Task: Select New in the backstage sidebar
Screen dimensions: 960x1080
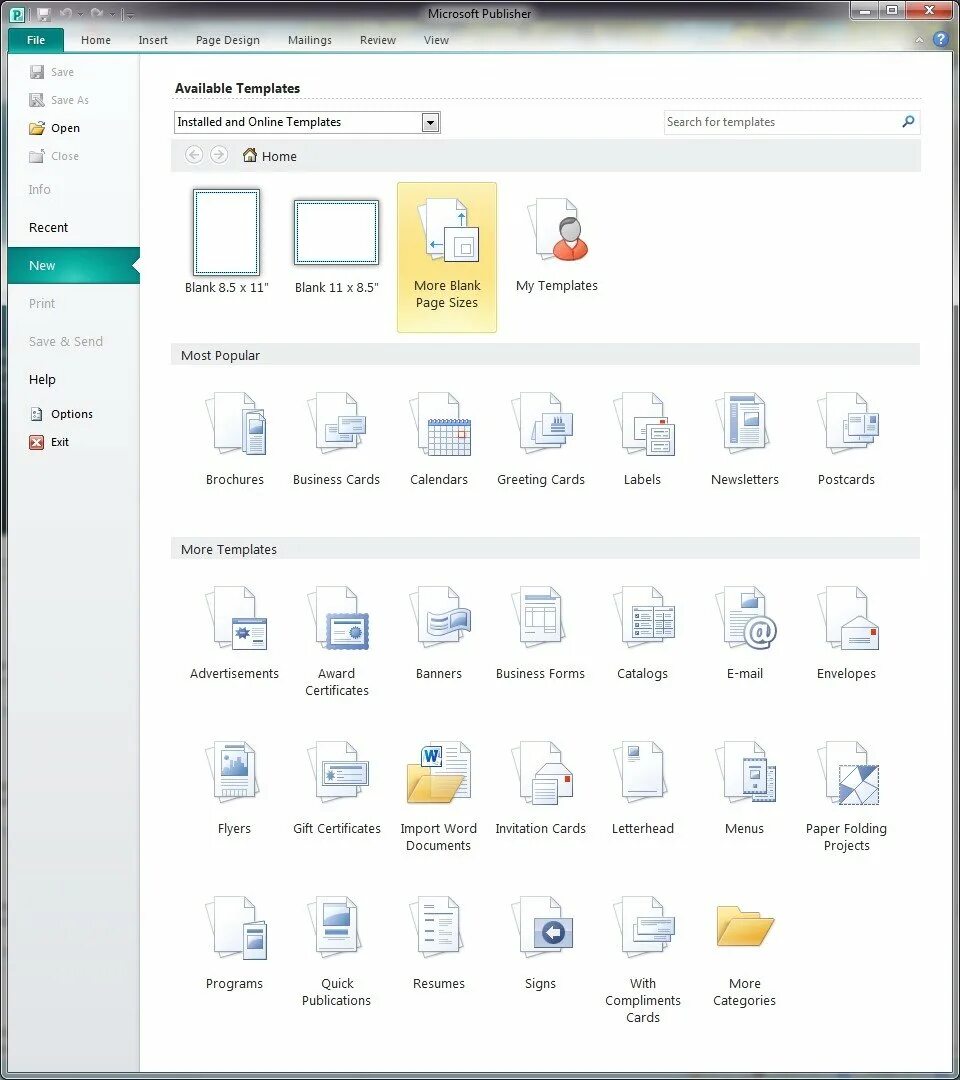Action: pos(74,265)
